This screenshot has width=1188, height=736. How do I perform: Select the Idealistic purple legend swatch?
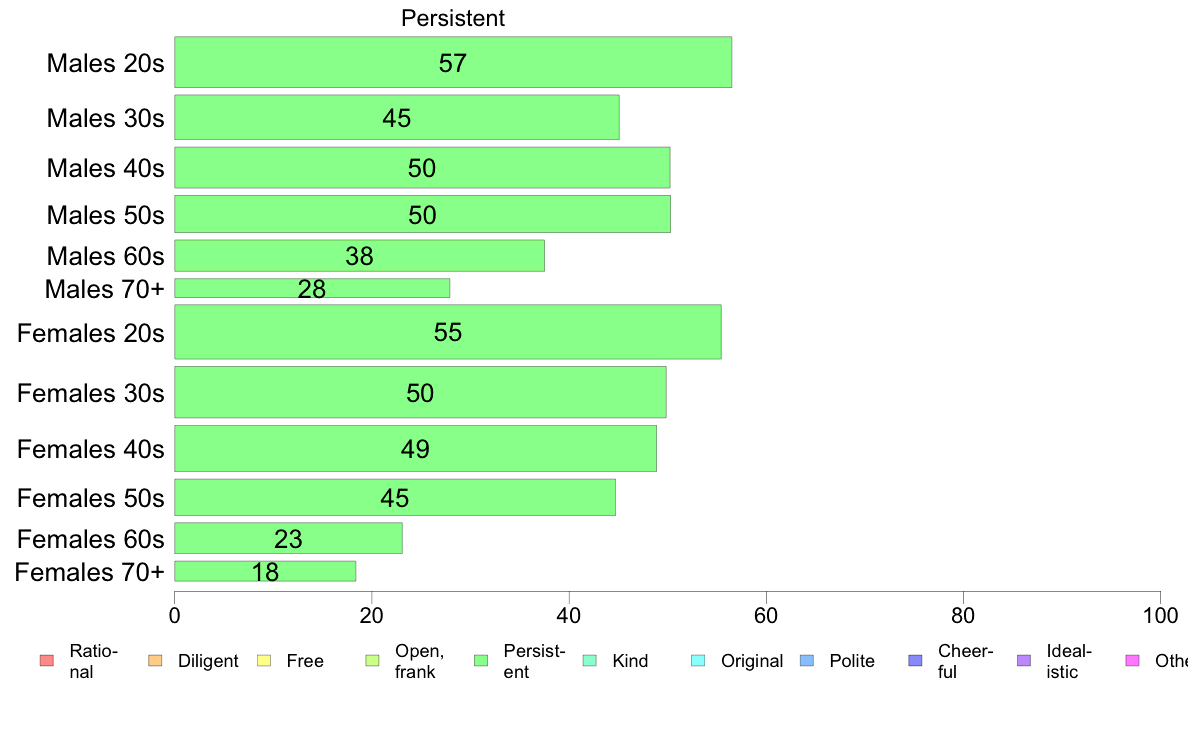(1024, 661)
